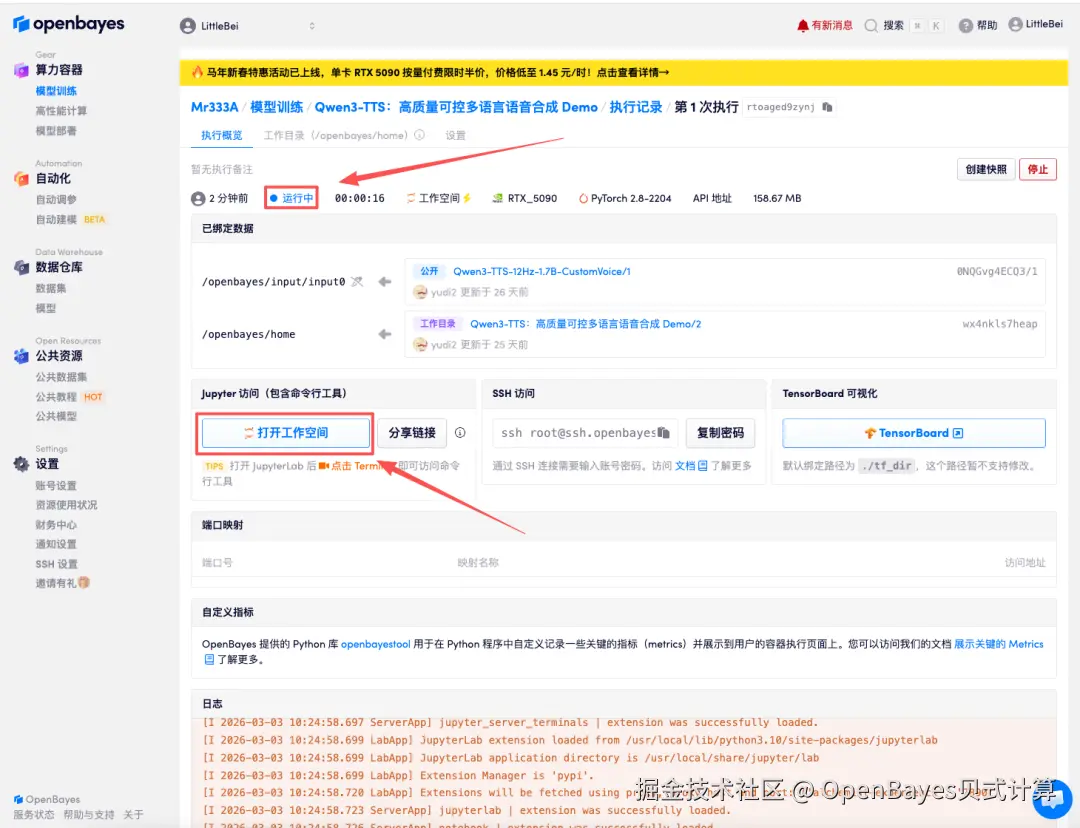Click the yellow RTX 5090 promo banner

[x=623, y=72]
